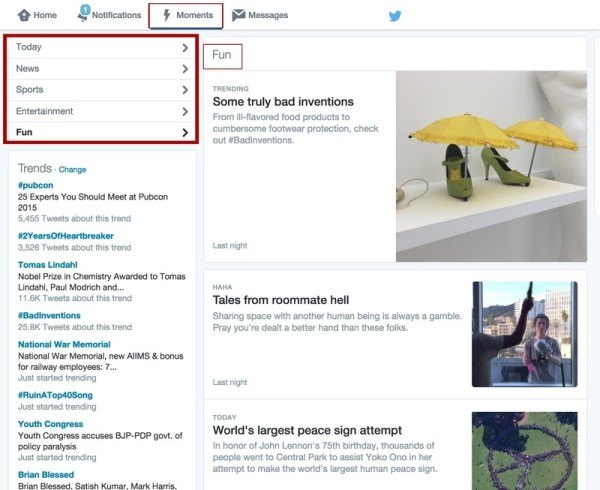
Task: Click the Moments lightning bolt icon
Action: 166,16
